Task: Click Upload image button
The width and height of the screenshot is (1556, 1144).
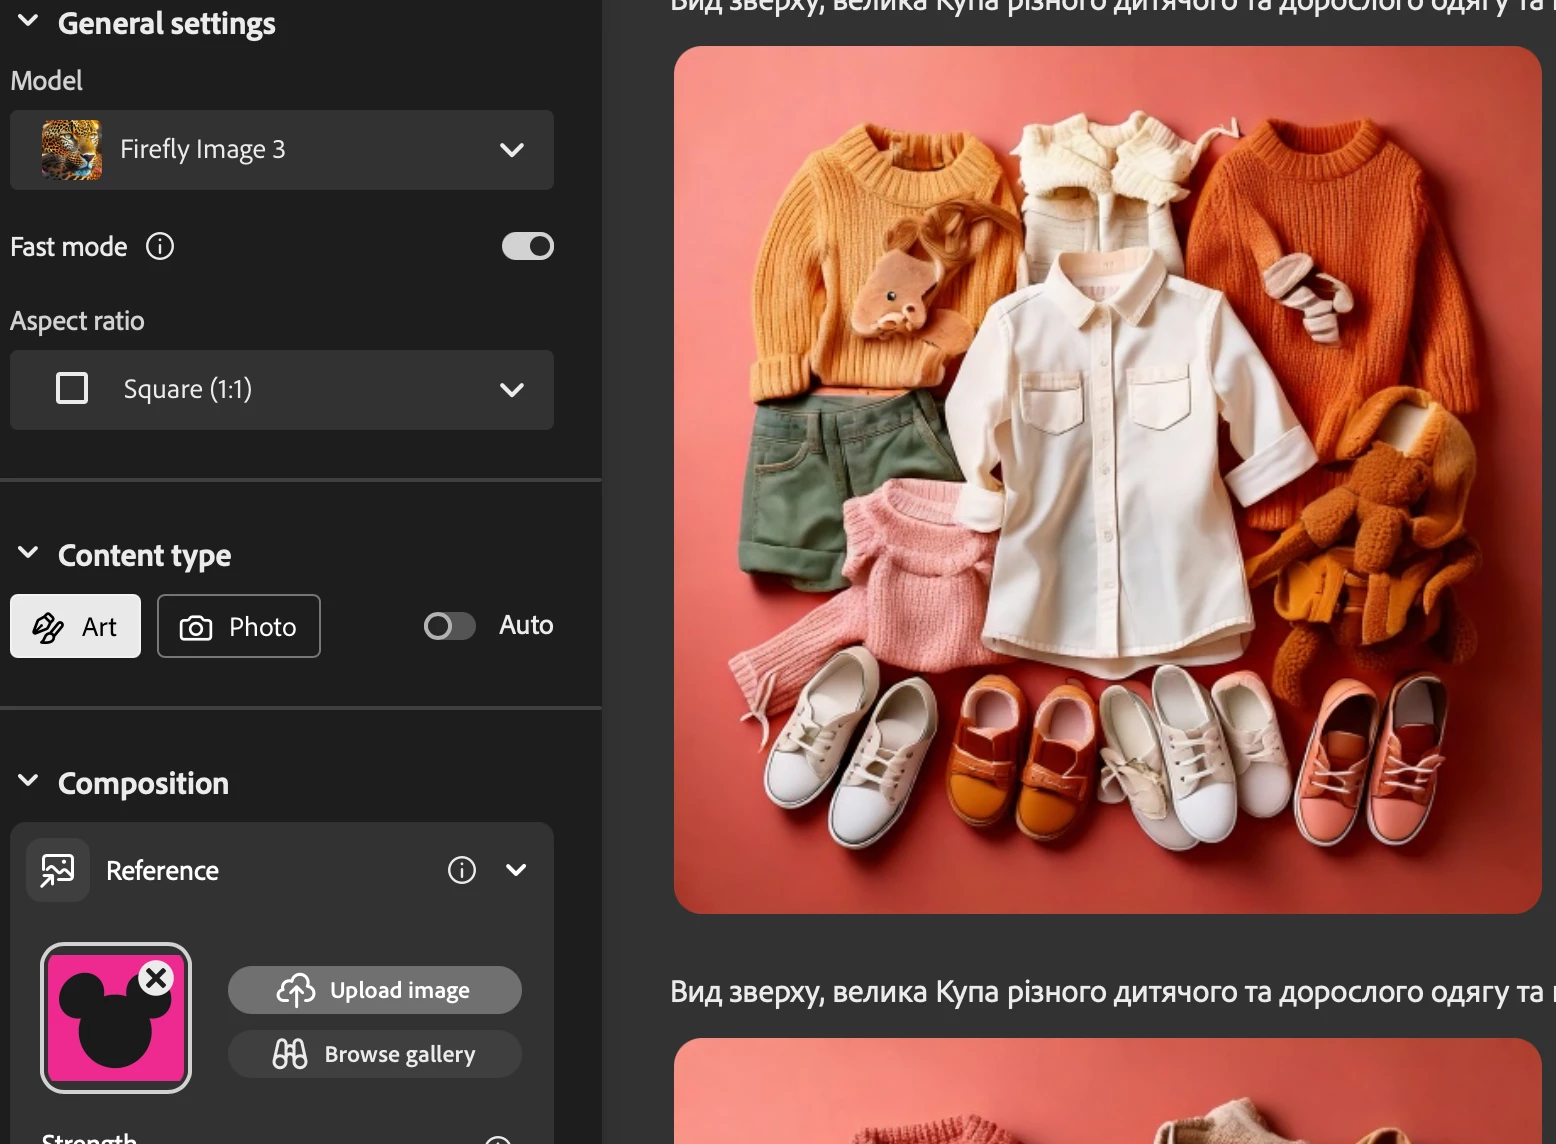Action: point(375,990)
